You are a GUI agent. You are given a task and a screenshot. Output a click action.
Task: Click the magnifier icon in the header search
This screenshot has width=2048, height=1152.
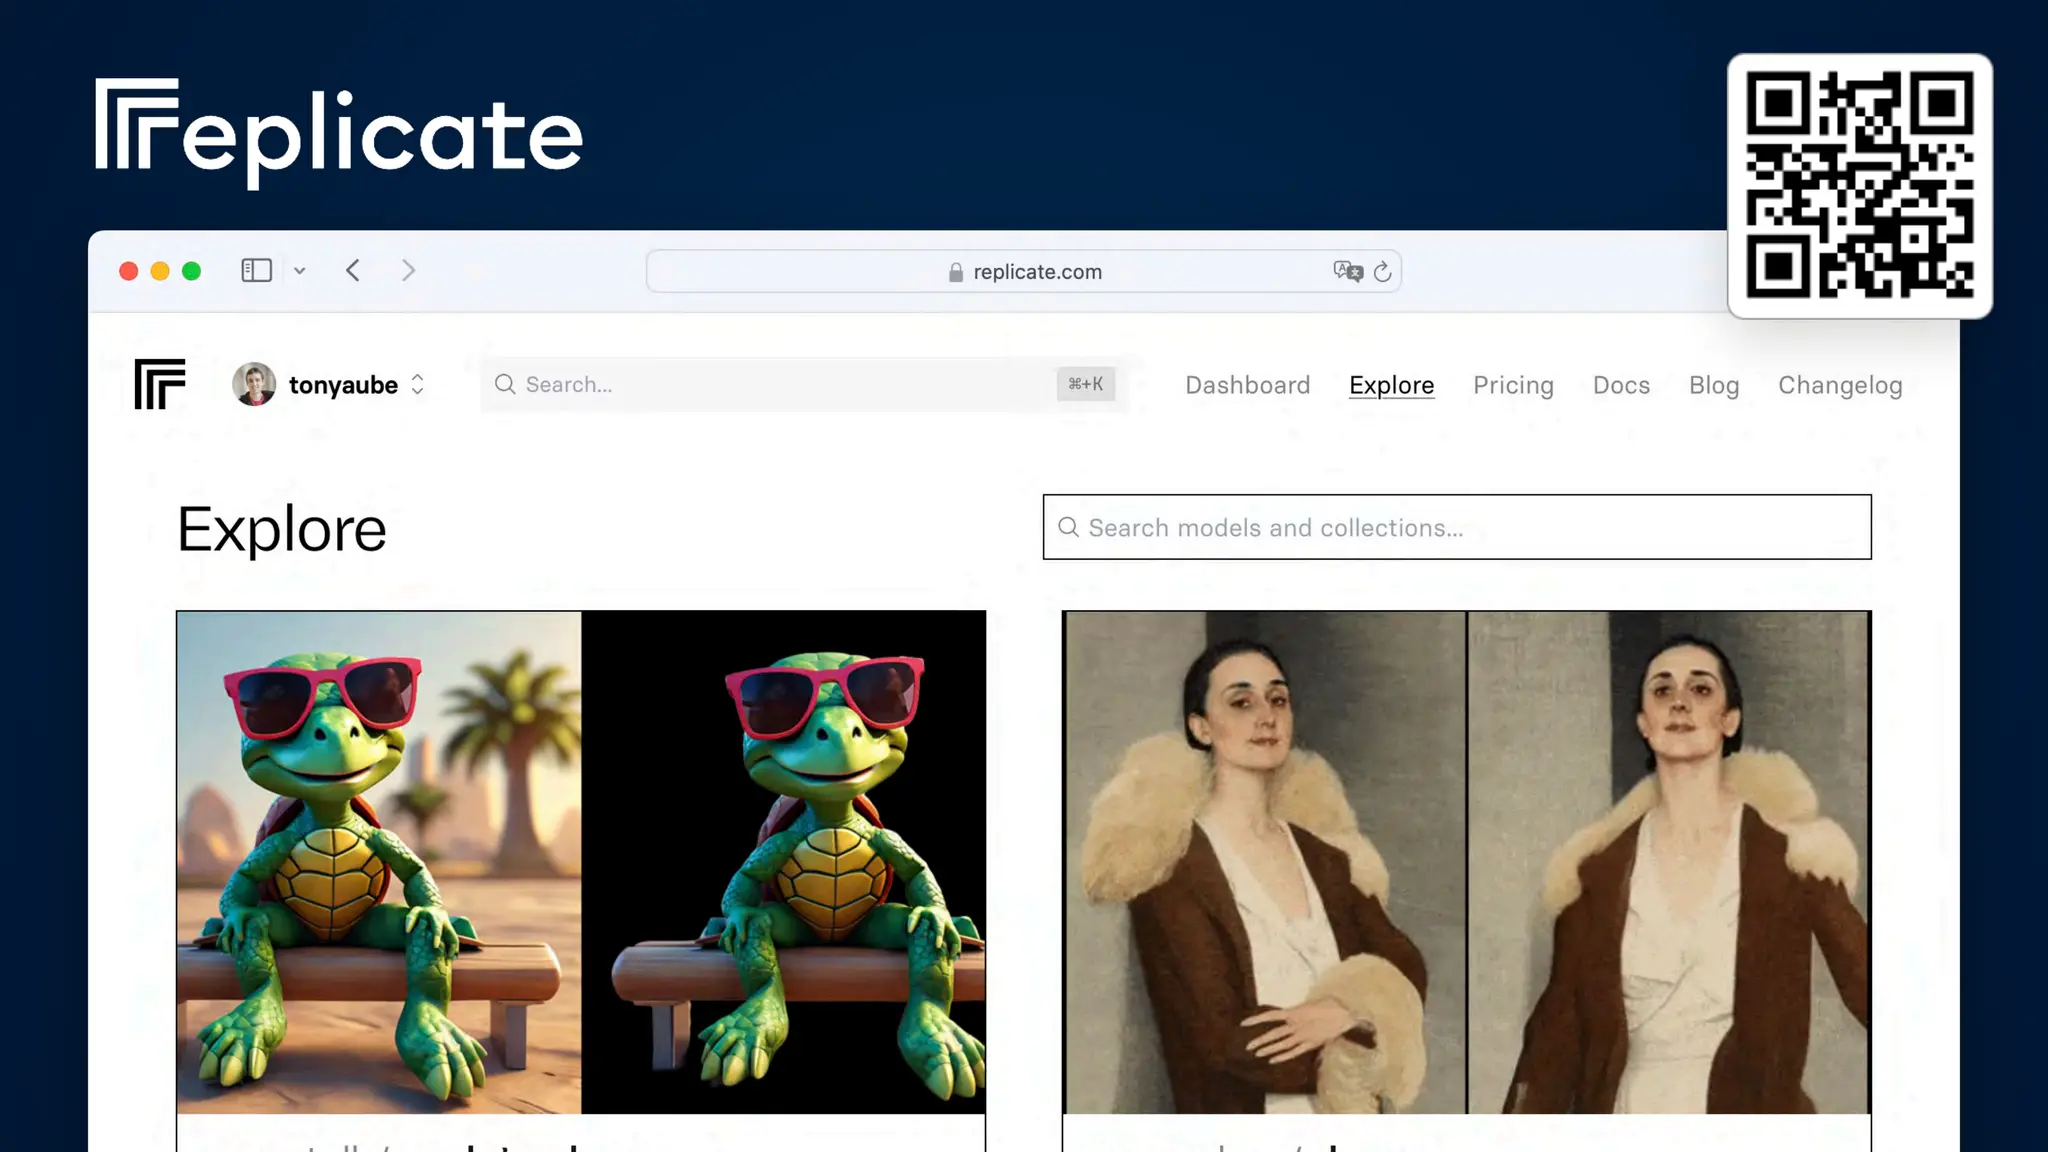[x=505, y=384]
